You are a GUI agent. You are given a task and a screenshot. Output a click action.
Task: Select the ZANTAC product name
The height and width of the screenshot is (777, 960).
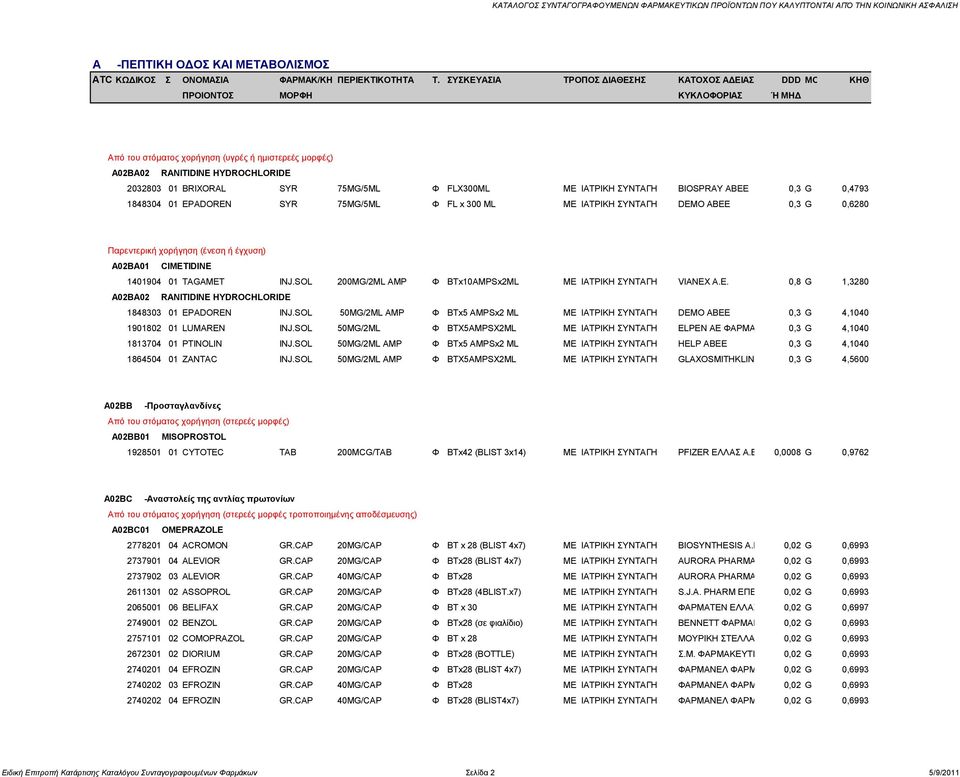pos(200,359)
